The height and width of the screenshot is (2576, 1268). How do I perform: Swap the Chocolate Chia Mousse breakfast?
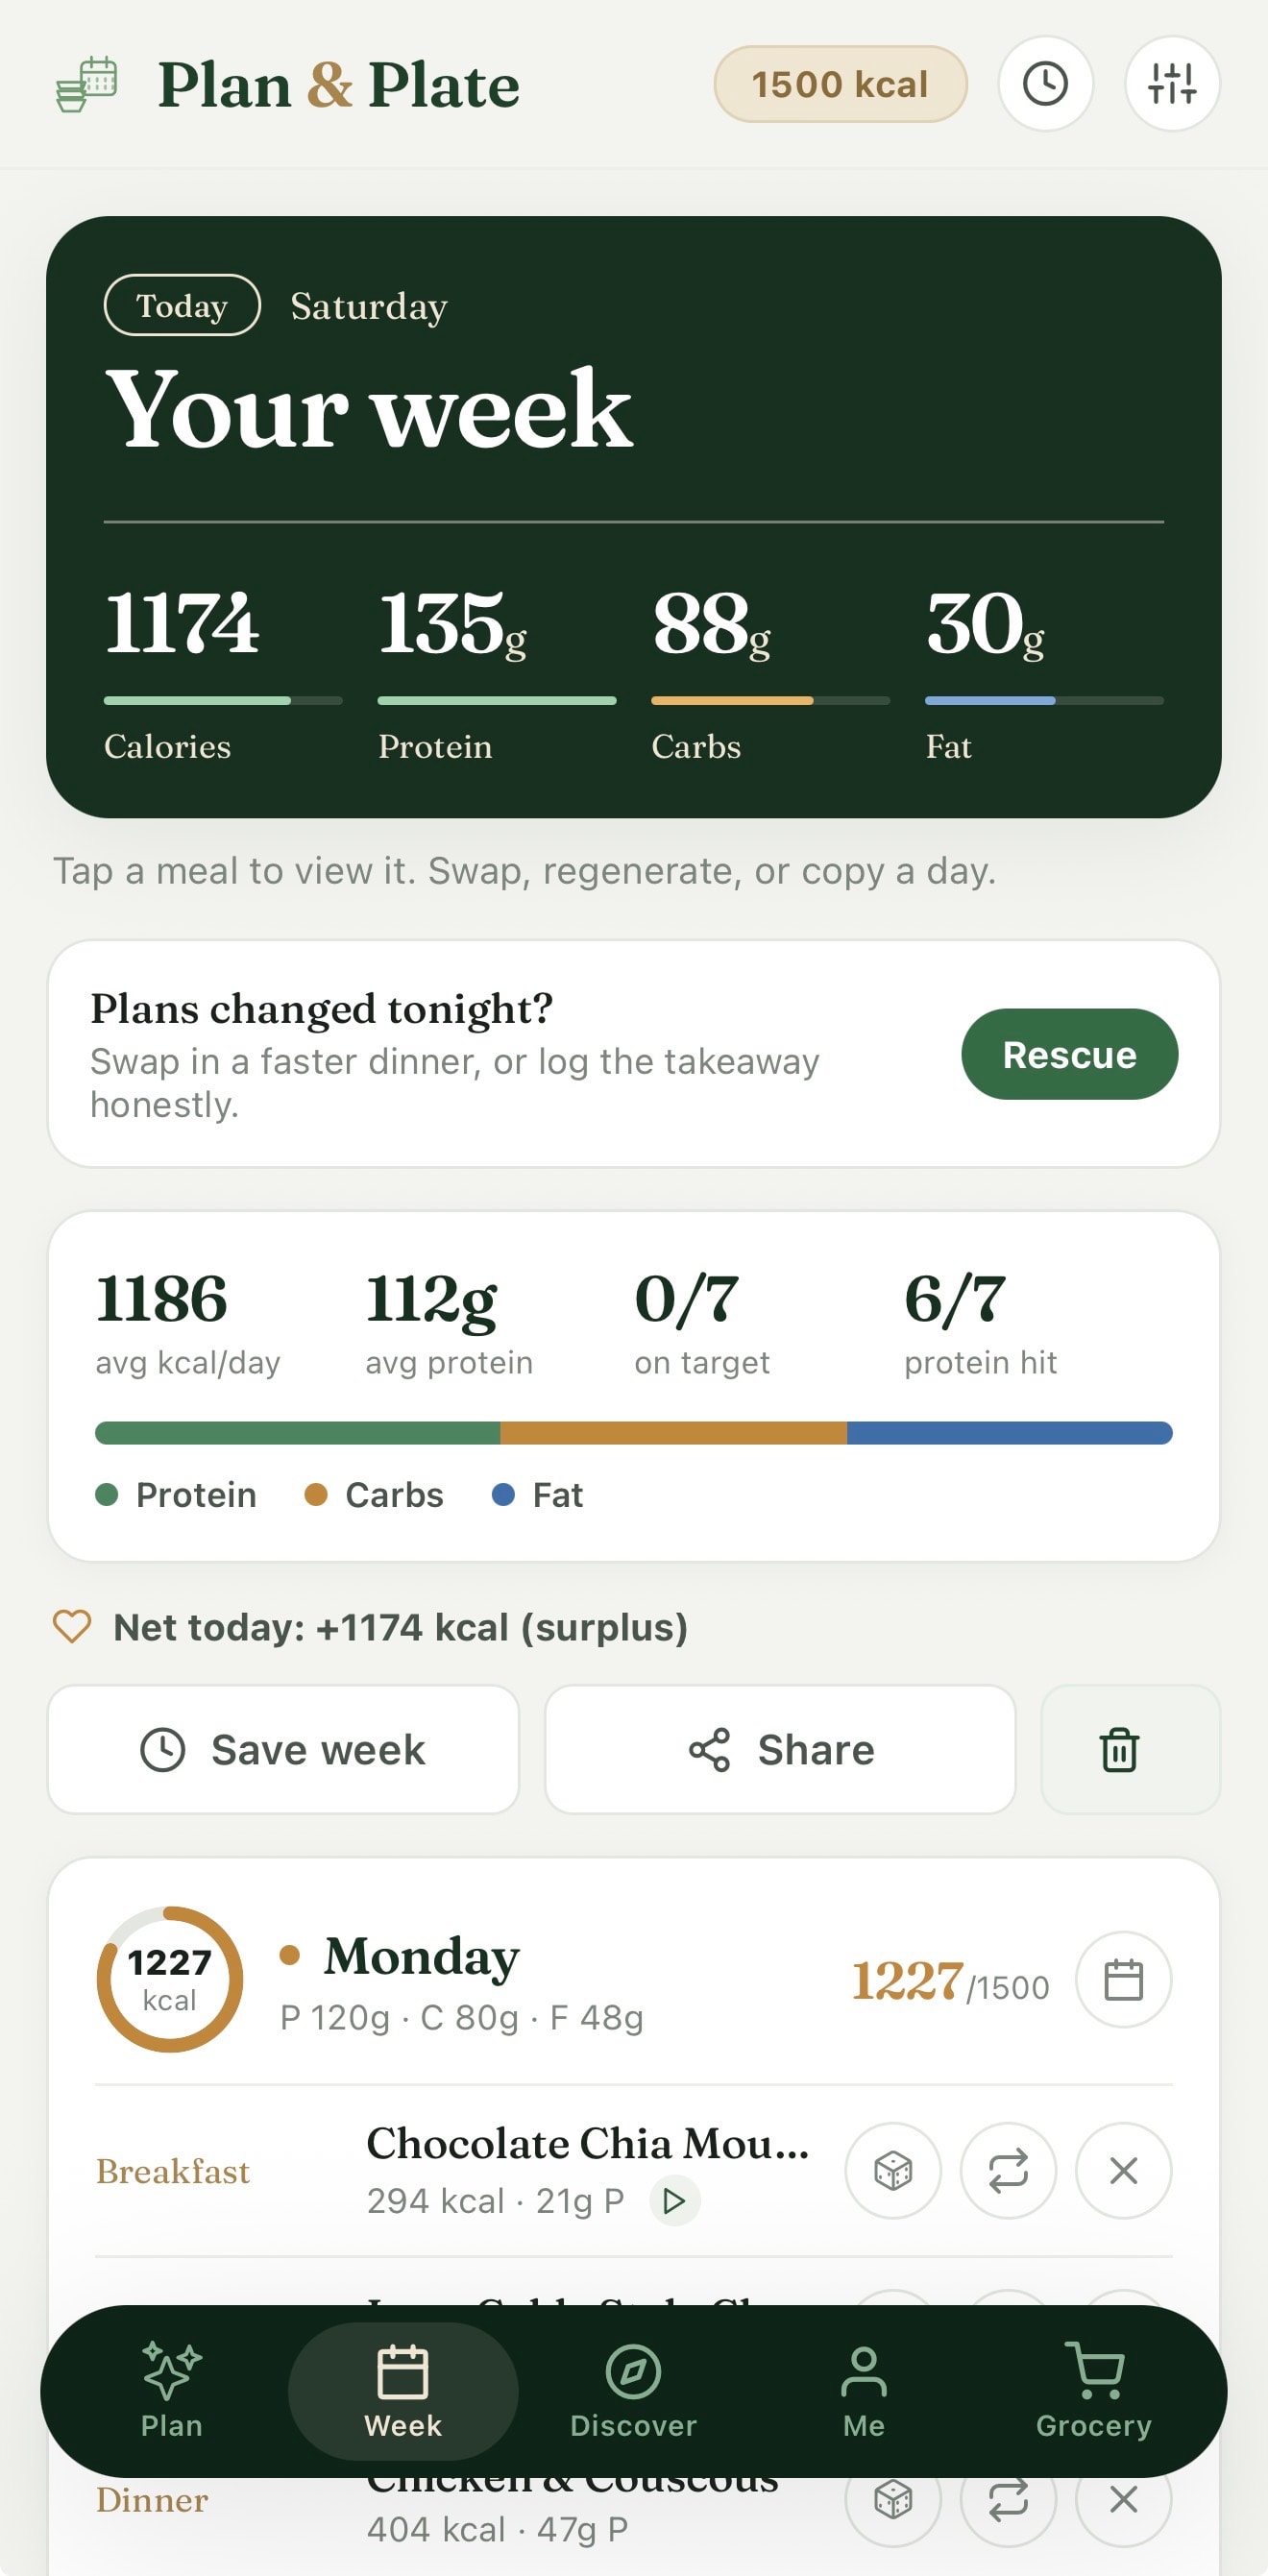click(1008, 2170)
